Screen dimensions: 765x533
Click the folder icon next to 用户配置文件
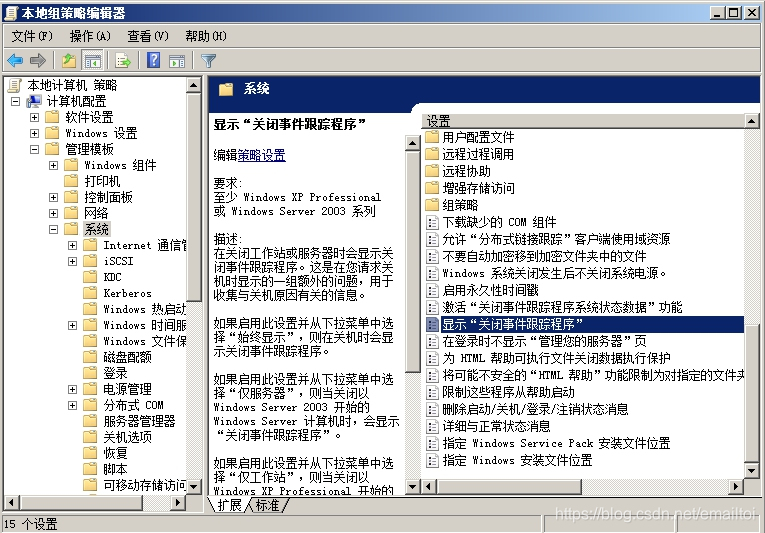coord(432,137)
